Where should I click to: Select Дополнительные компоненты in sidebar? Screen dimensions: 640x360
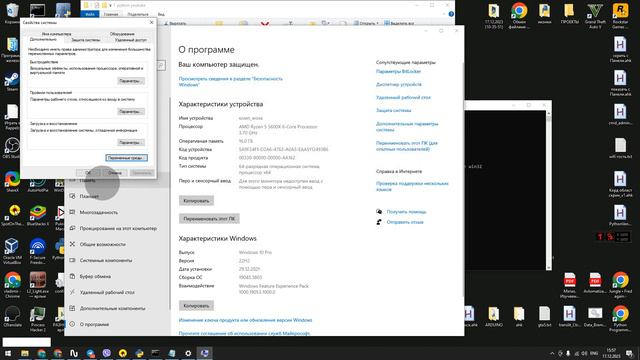(112, 309)
